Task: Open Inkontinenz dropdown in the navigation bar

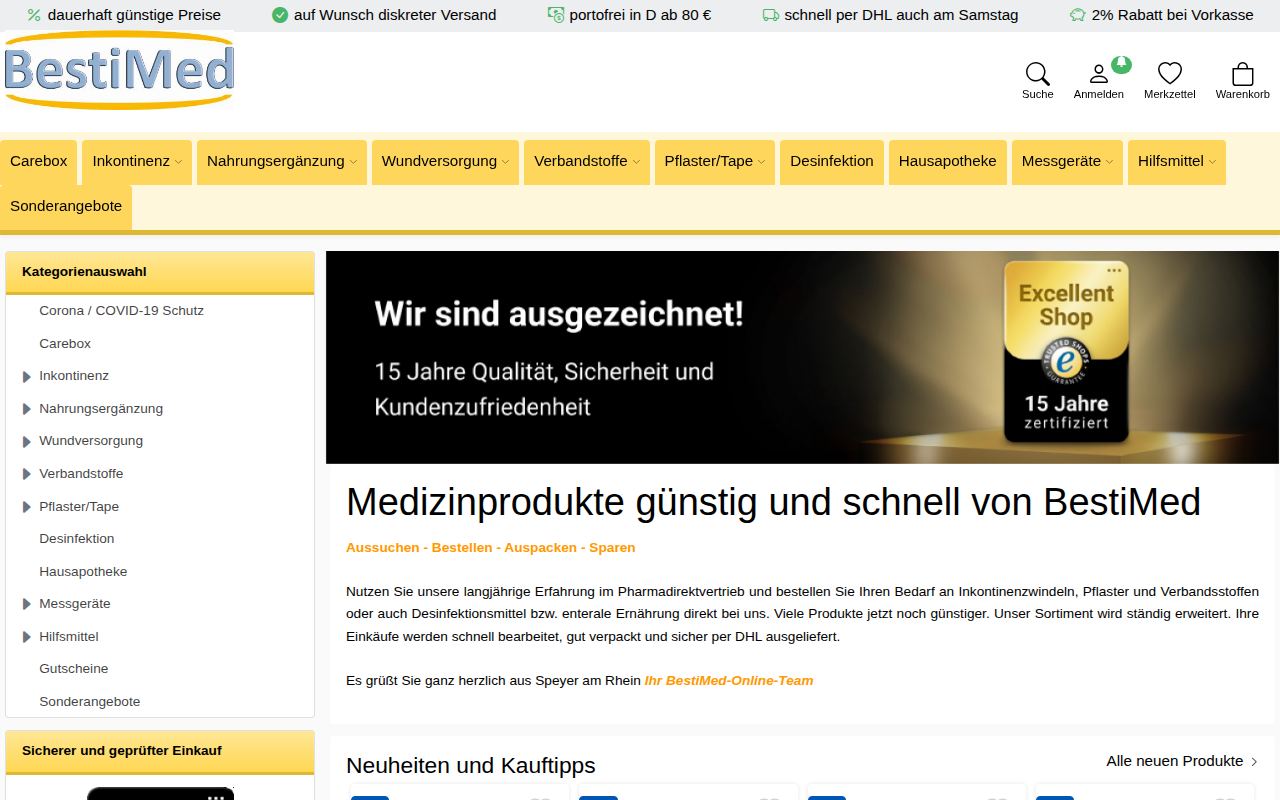Action: tap(137, 162)
